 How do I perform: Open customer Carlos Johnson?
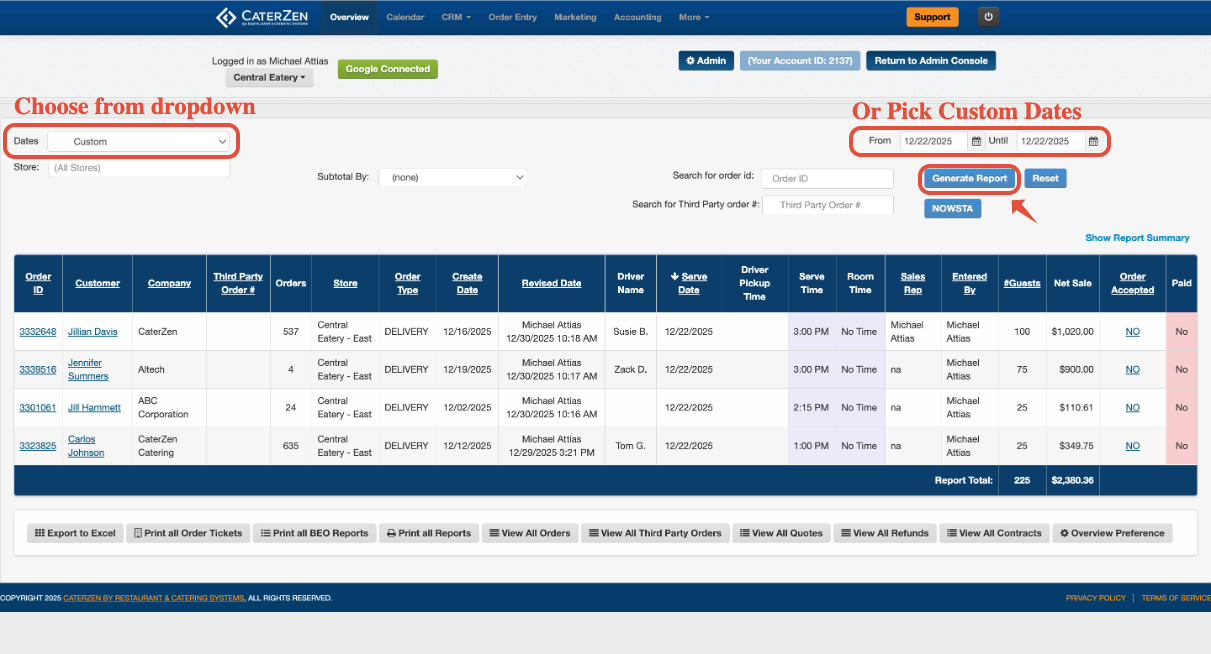(86, 446)
